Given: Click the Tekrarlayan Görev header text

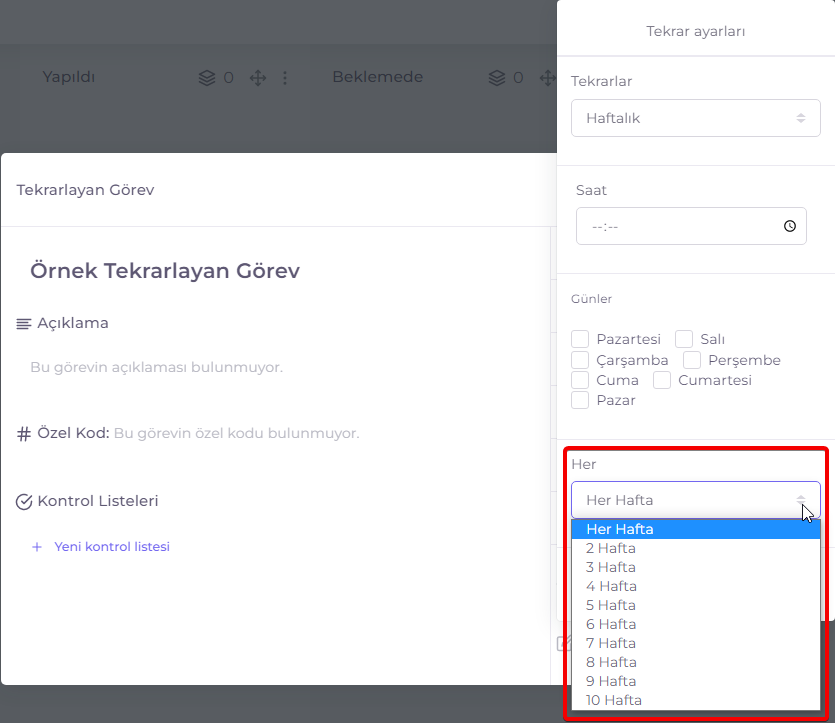Looking at the screenshot, I should [x=85, y=190].
